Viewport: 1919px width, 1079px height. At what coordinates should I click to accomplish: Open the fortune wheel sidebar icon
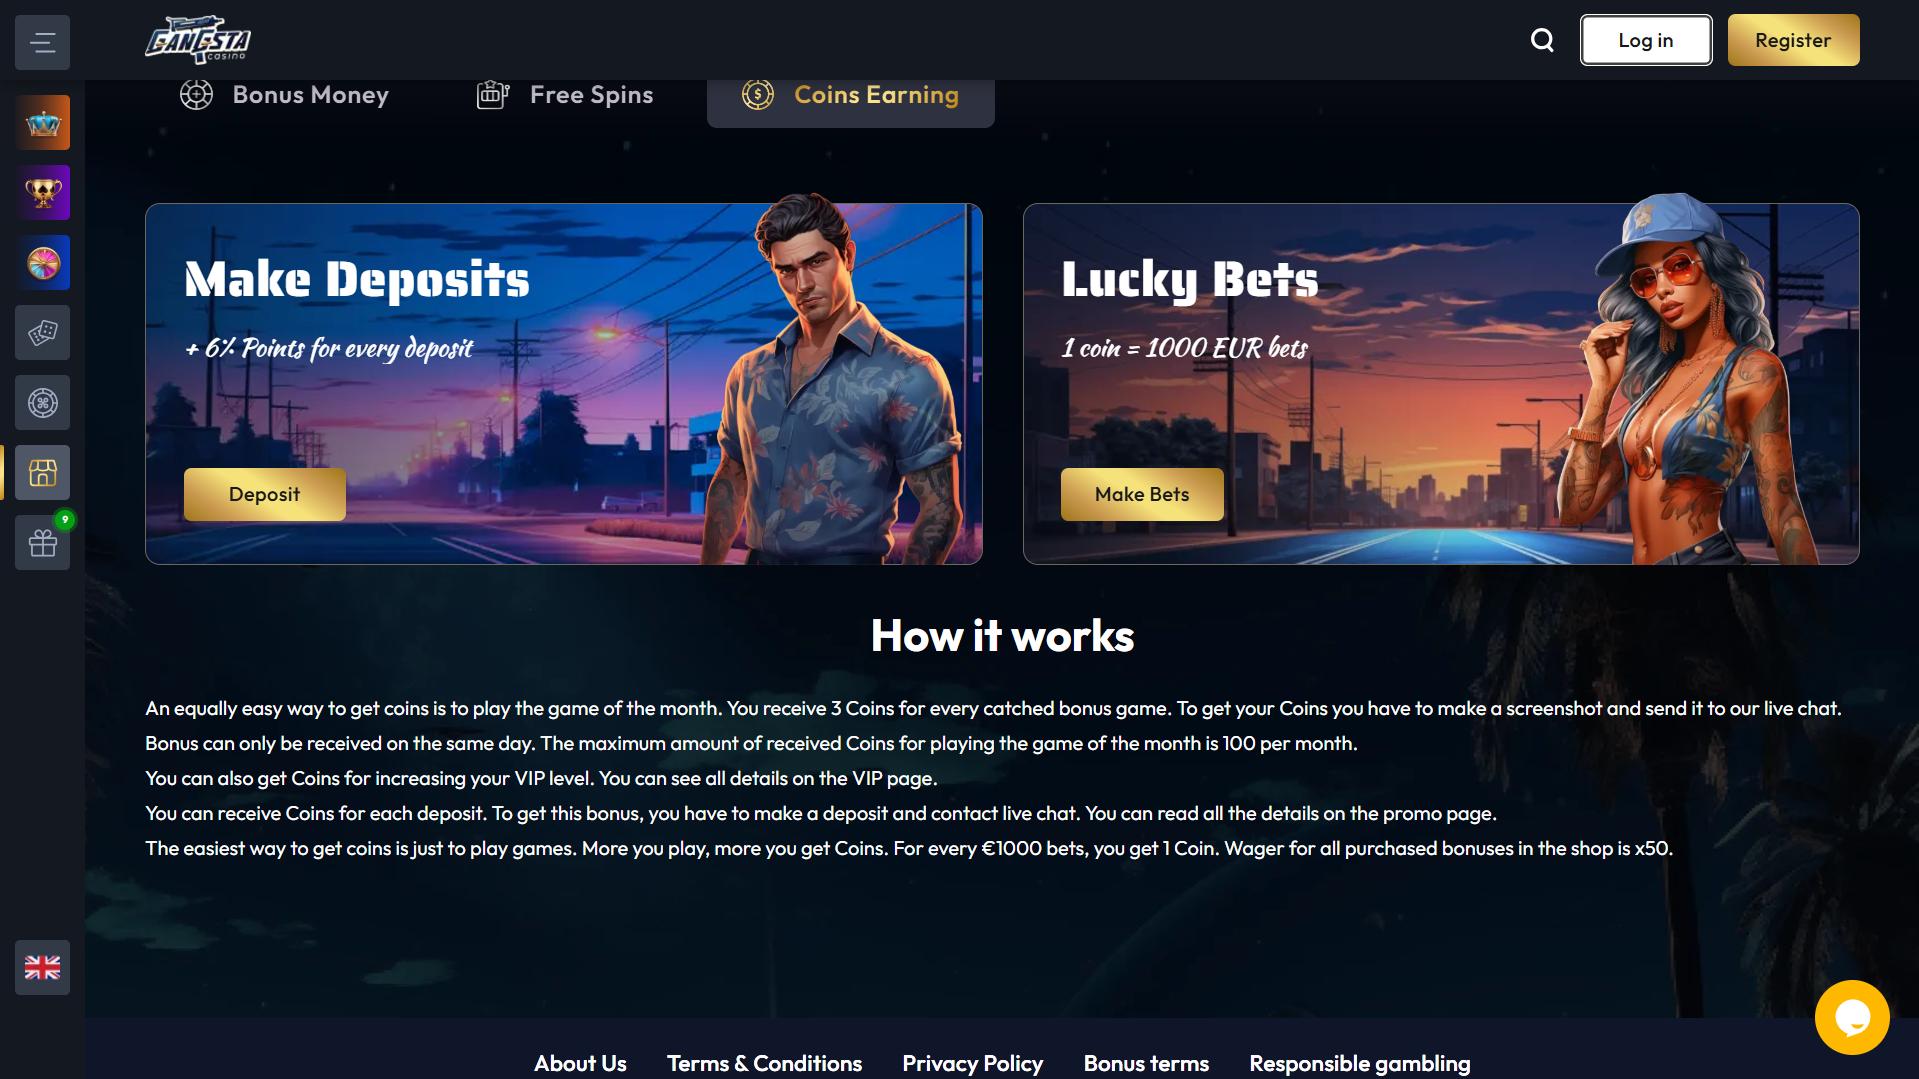click(x=42, y=263)
